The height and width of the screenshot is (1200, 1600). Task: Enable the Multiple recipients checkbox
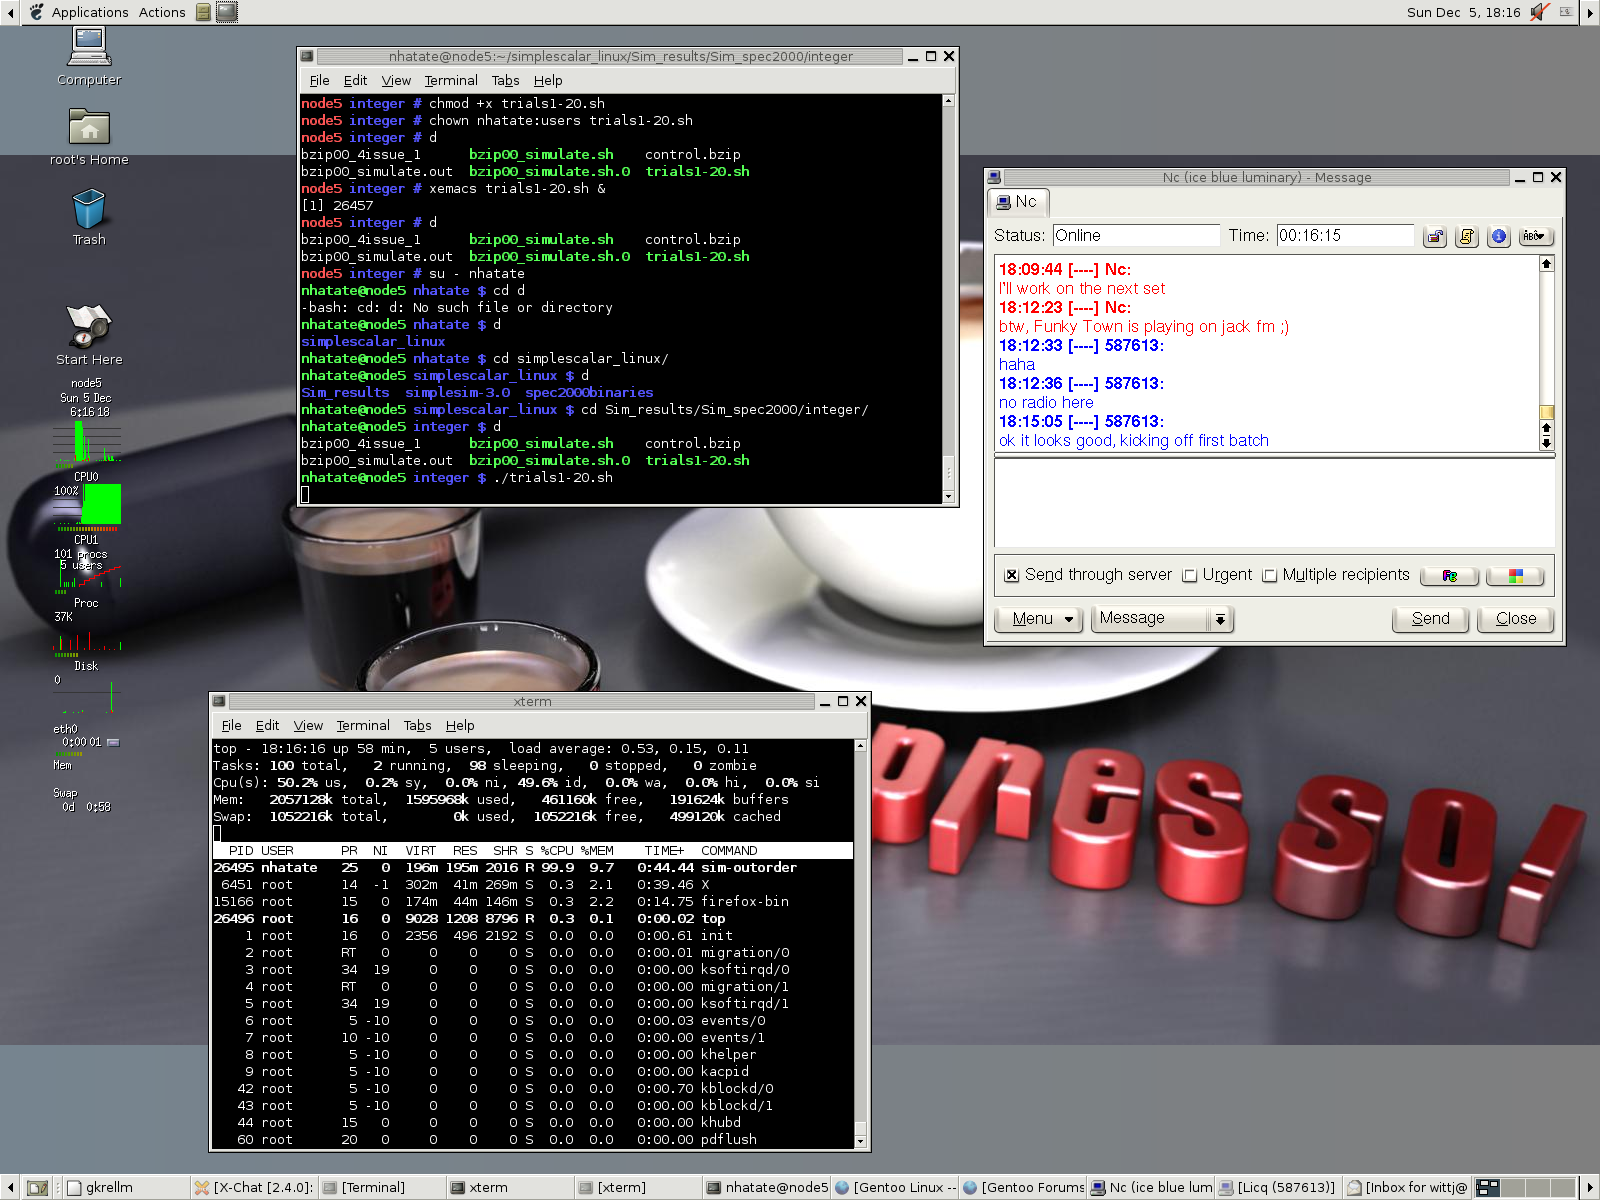point(1270,575)
